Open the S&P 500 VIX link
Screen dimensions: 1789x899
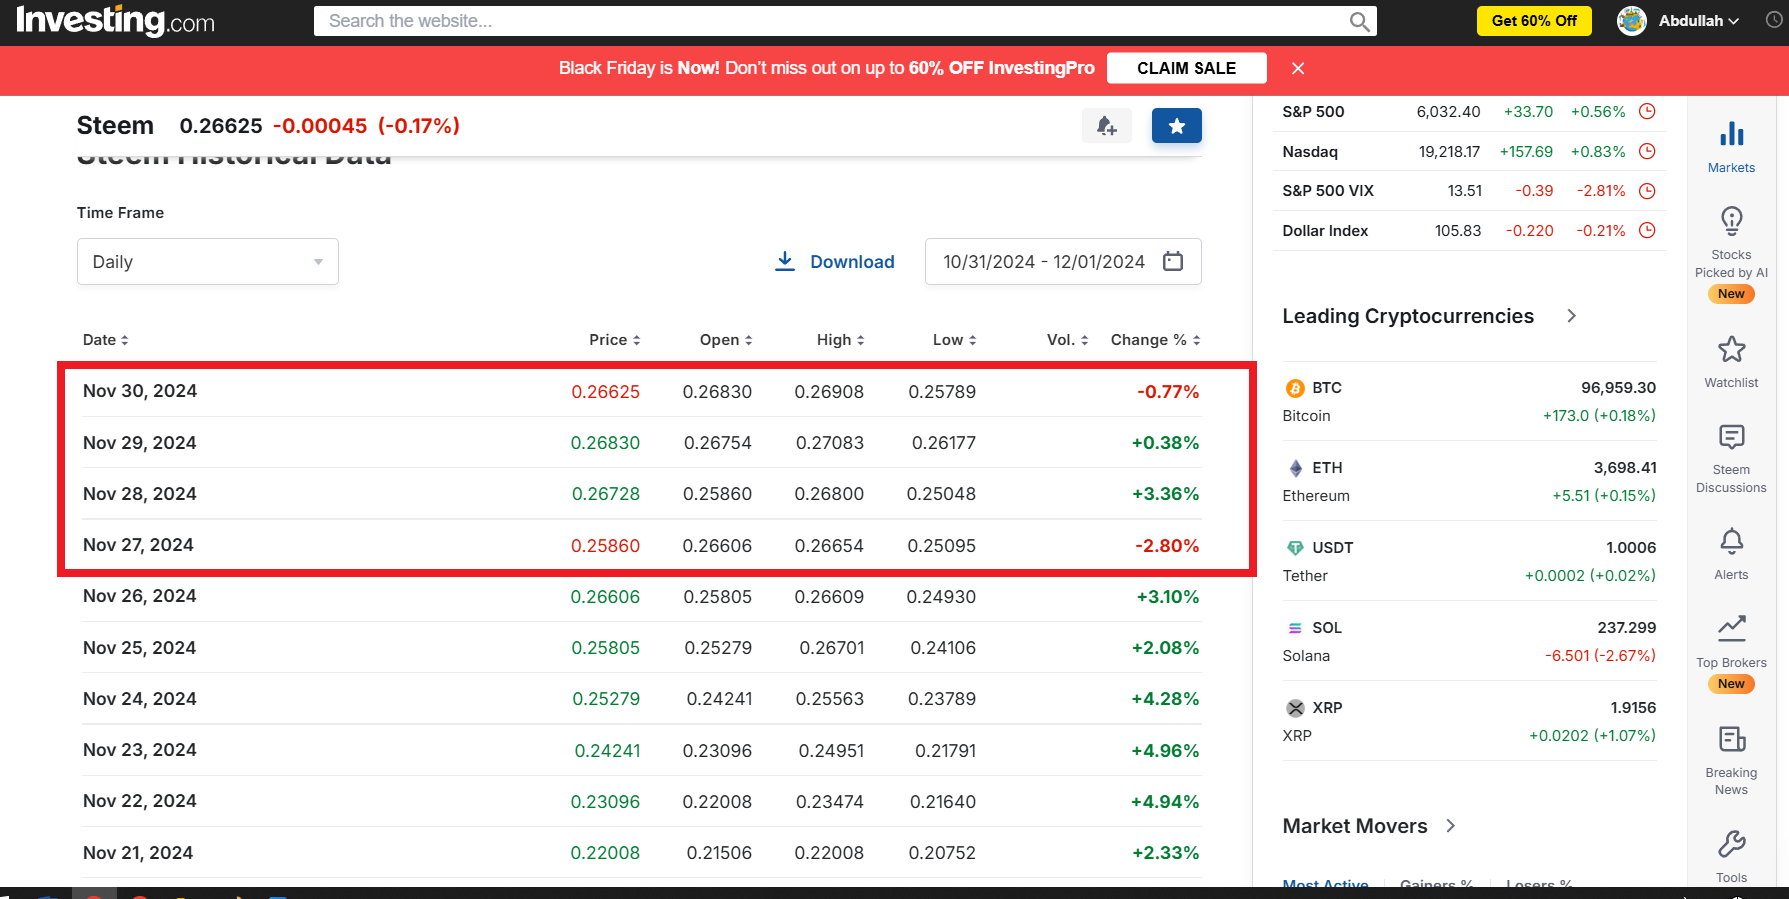(x=1328, y=191)
